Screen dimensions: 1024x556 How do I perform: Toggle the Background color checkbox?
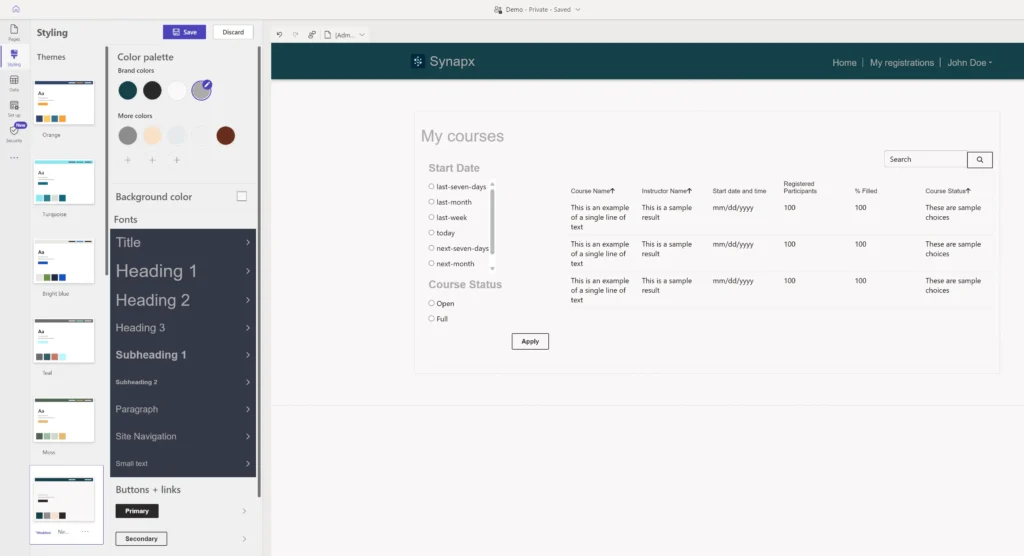[241, 197]
